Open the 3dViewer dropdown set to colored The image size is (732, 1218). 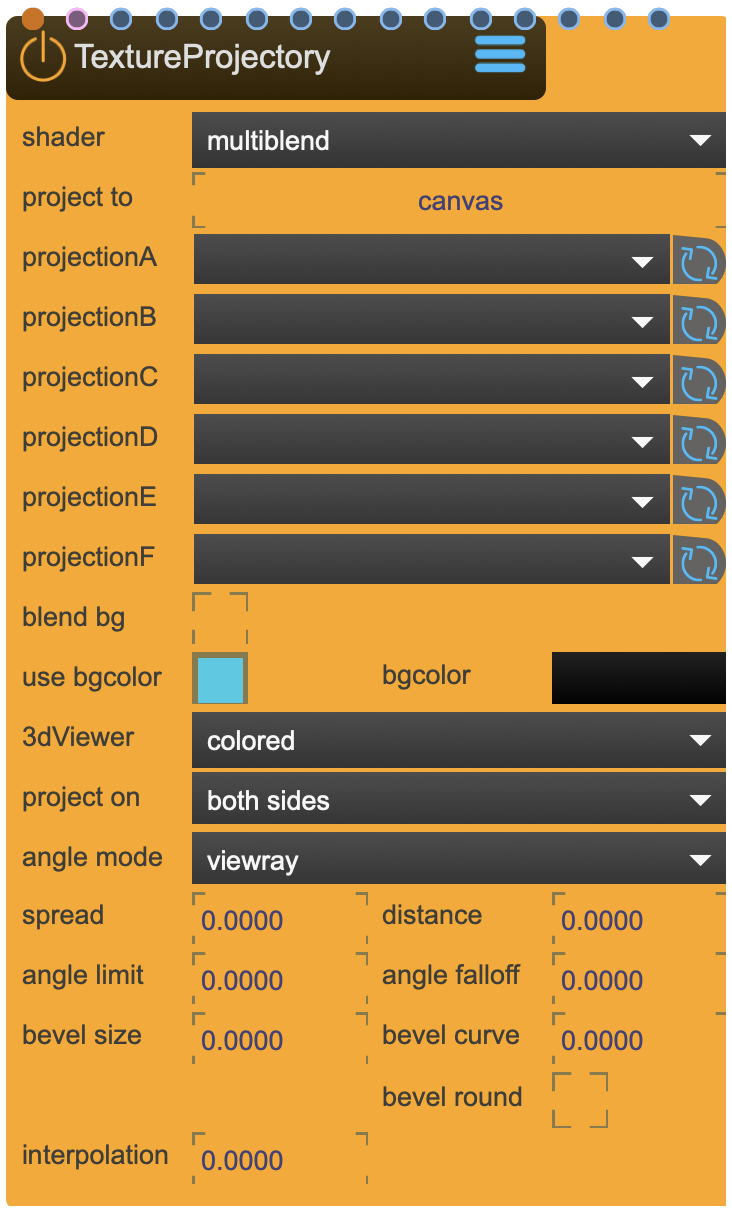click(x=458, y=740)
